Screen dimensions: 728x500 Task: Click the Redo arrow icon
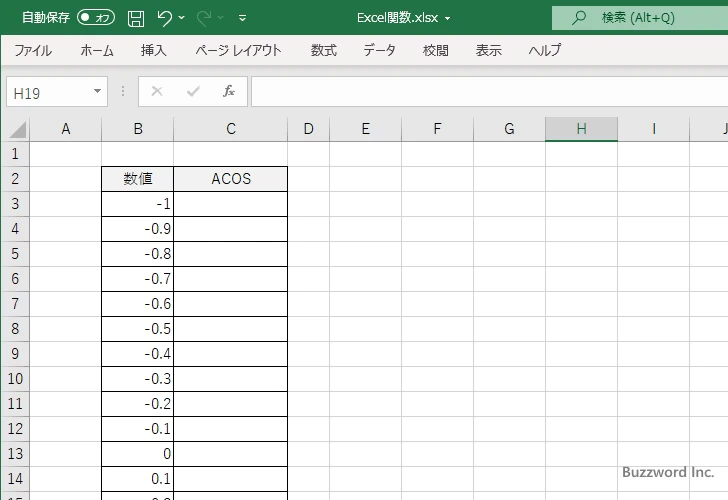point(205,18)
